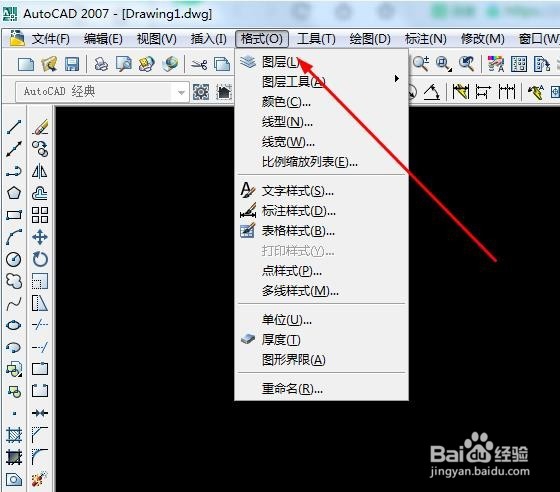Image resolution: width=560 pixels, height=492 pixels.
Task: Select the Polygon tool
Action: click(x=14, y=193)
